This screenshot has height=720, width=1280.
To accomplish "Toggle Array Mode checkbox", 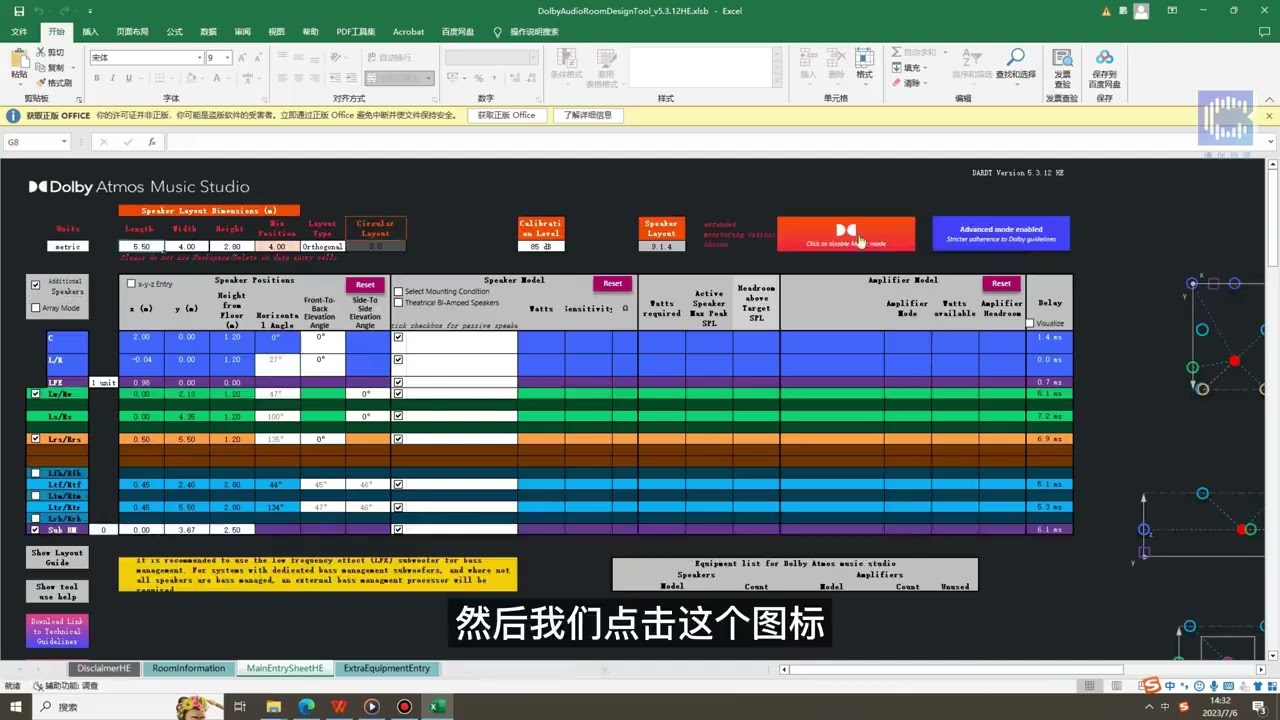I will point(37,308).
